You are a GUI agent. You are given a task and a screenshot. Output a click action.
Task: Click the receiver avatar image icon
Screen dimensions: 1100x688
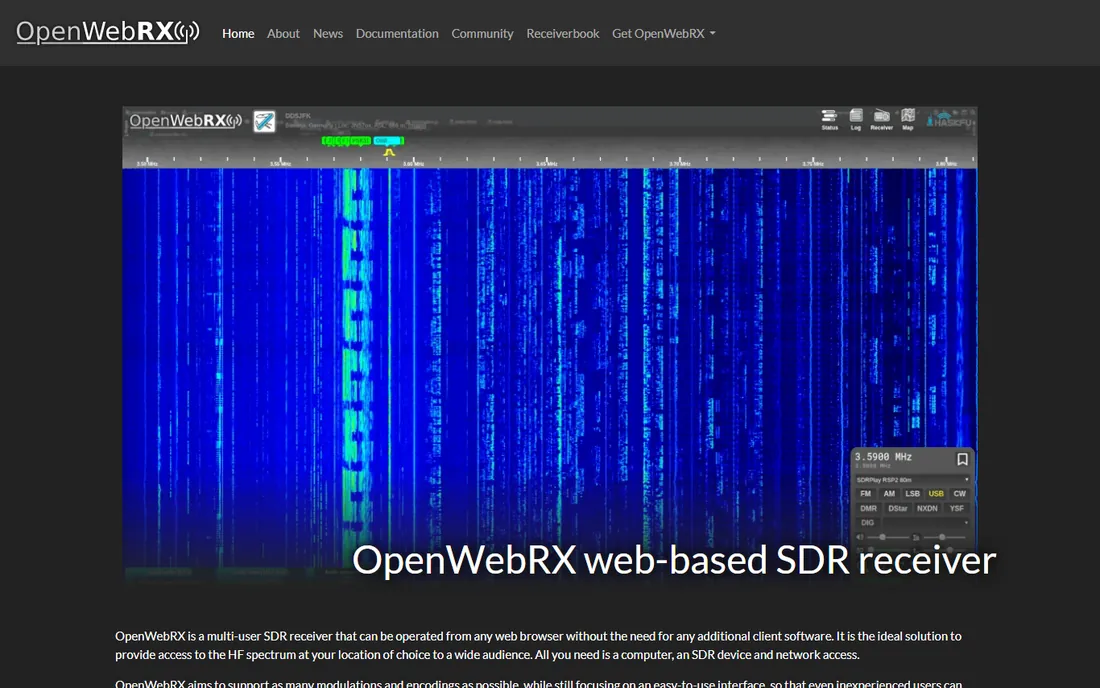click(x=264, y=121)
